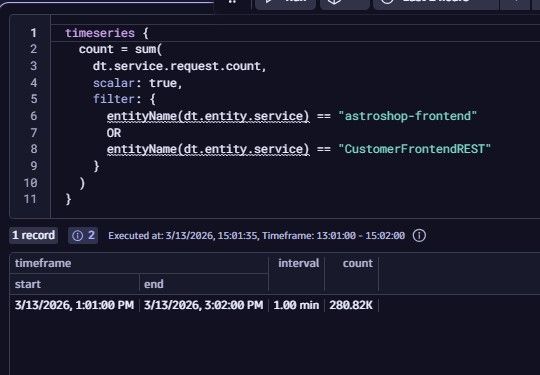Select the cell '3/13/2026, 1:01:00 PM'
540x375 pixels.
[x=74, y=305]
